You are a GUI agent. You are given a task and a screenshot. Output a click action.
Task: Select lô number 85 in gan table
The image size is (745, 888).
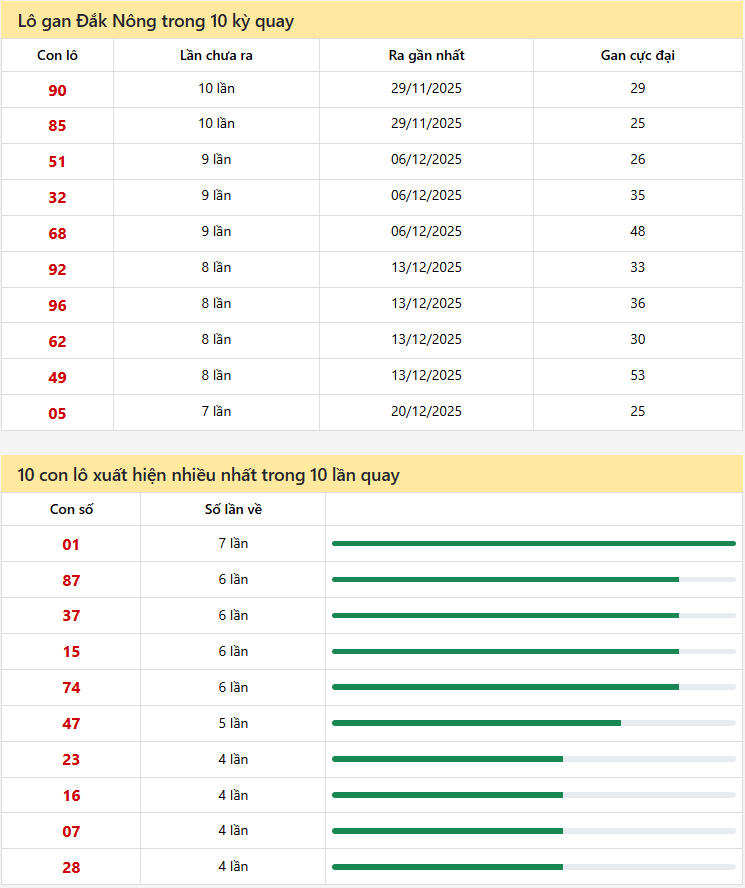click(x=57, y=127)
